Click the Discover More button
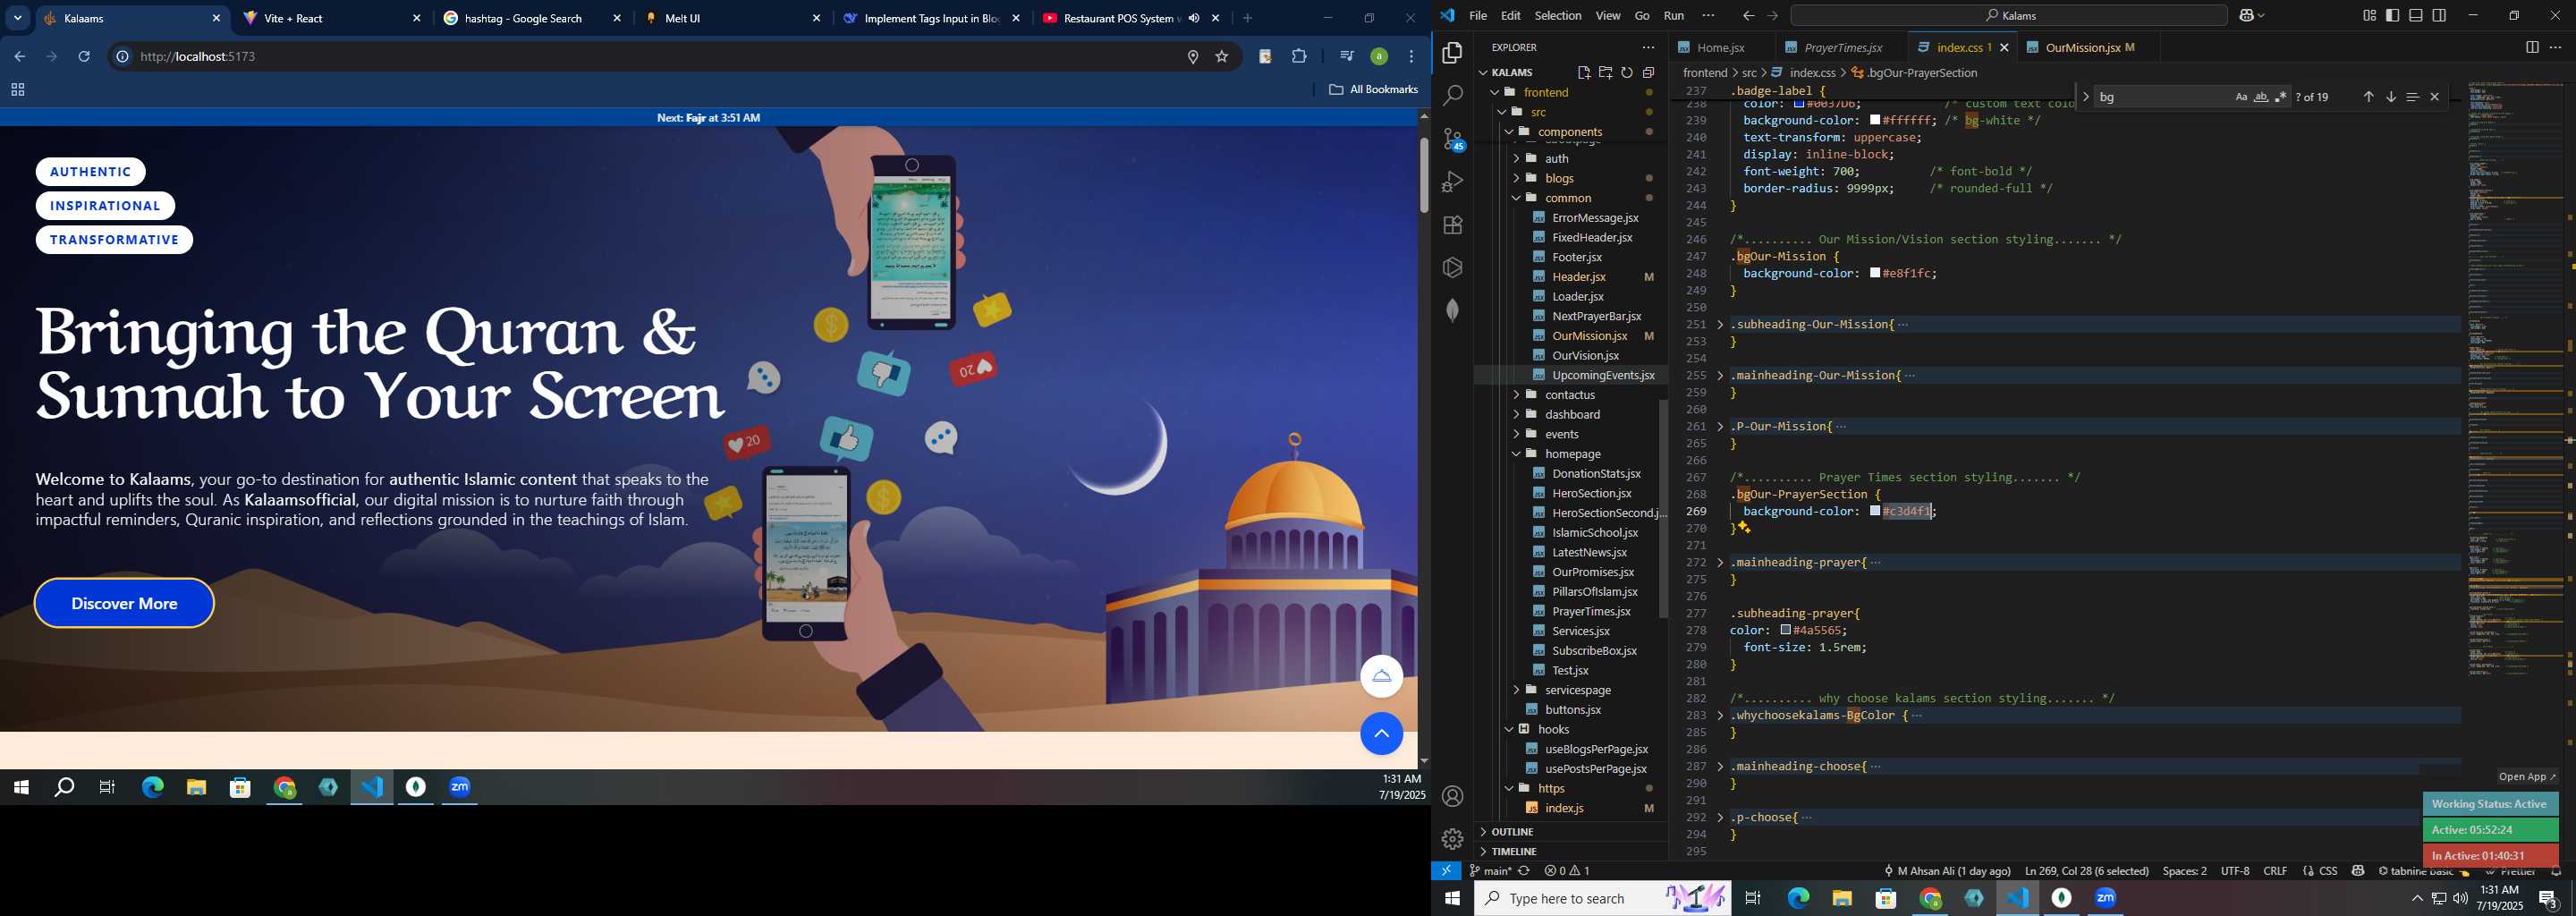Viewport: 2576px width, 916px height. click(x=124, y=604)
